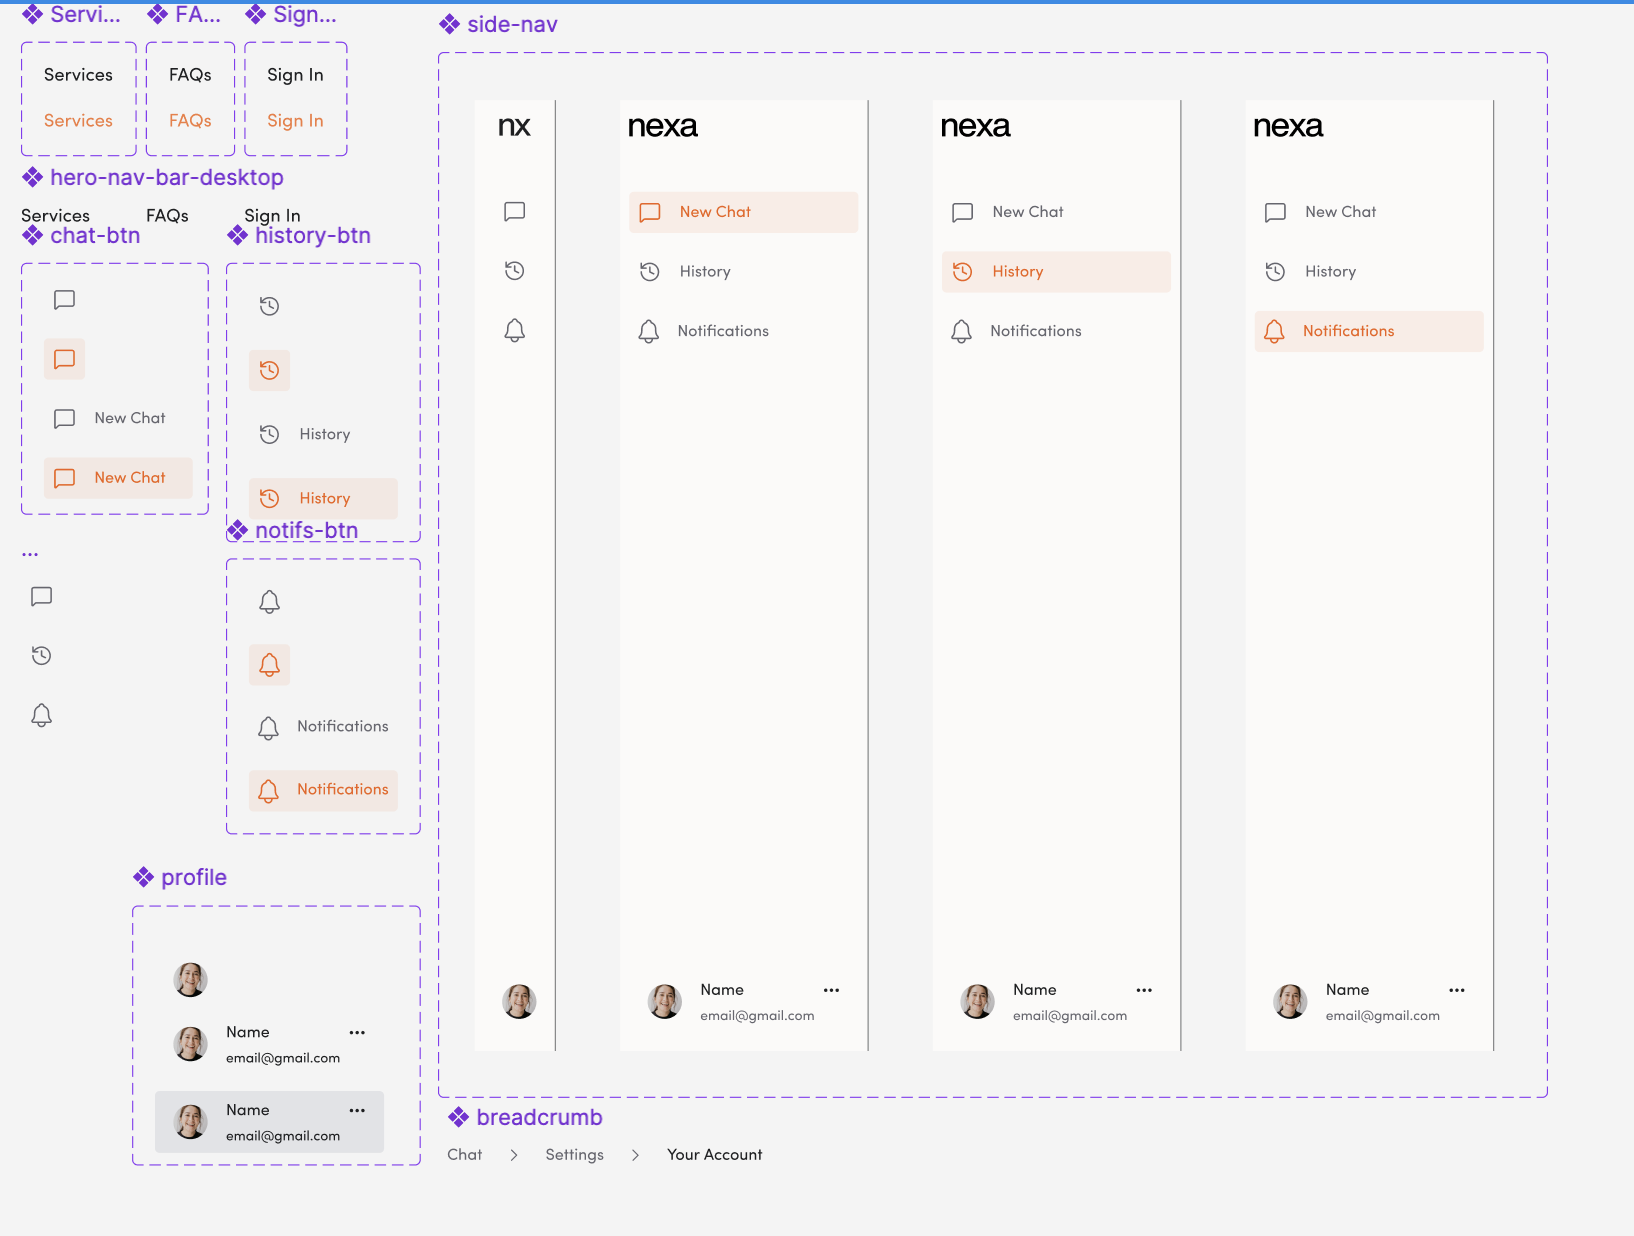Viewport: 1634px width, 1236px height.
Task: Select the highlighted Notifications item in the third nexa side-nav
Action: coord(1369,331)
